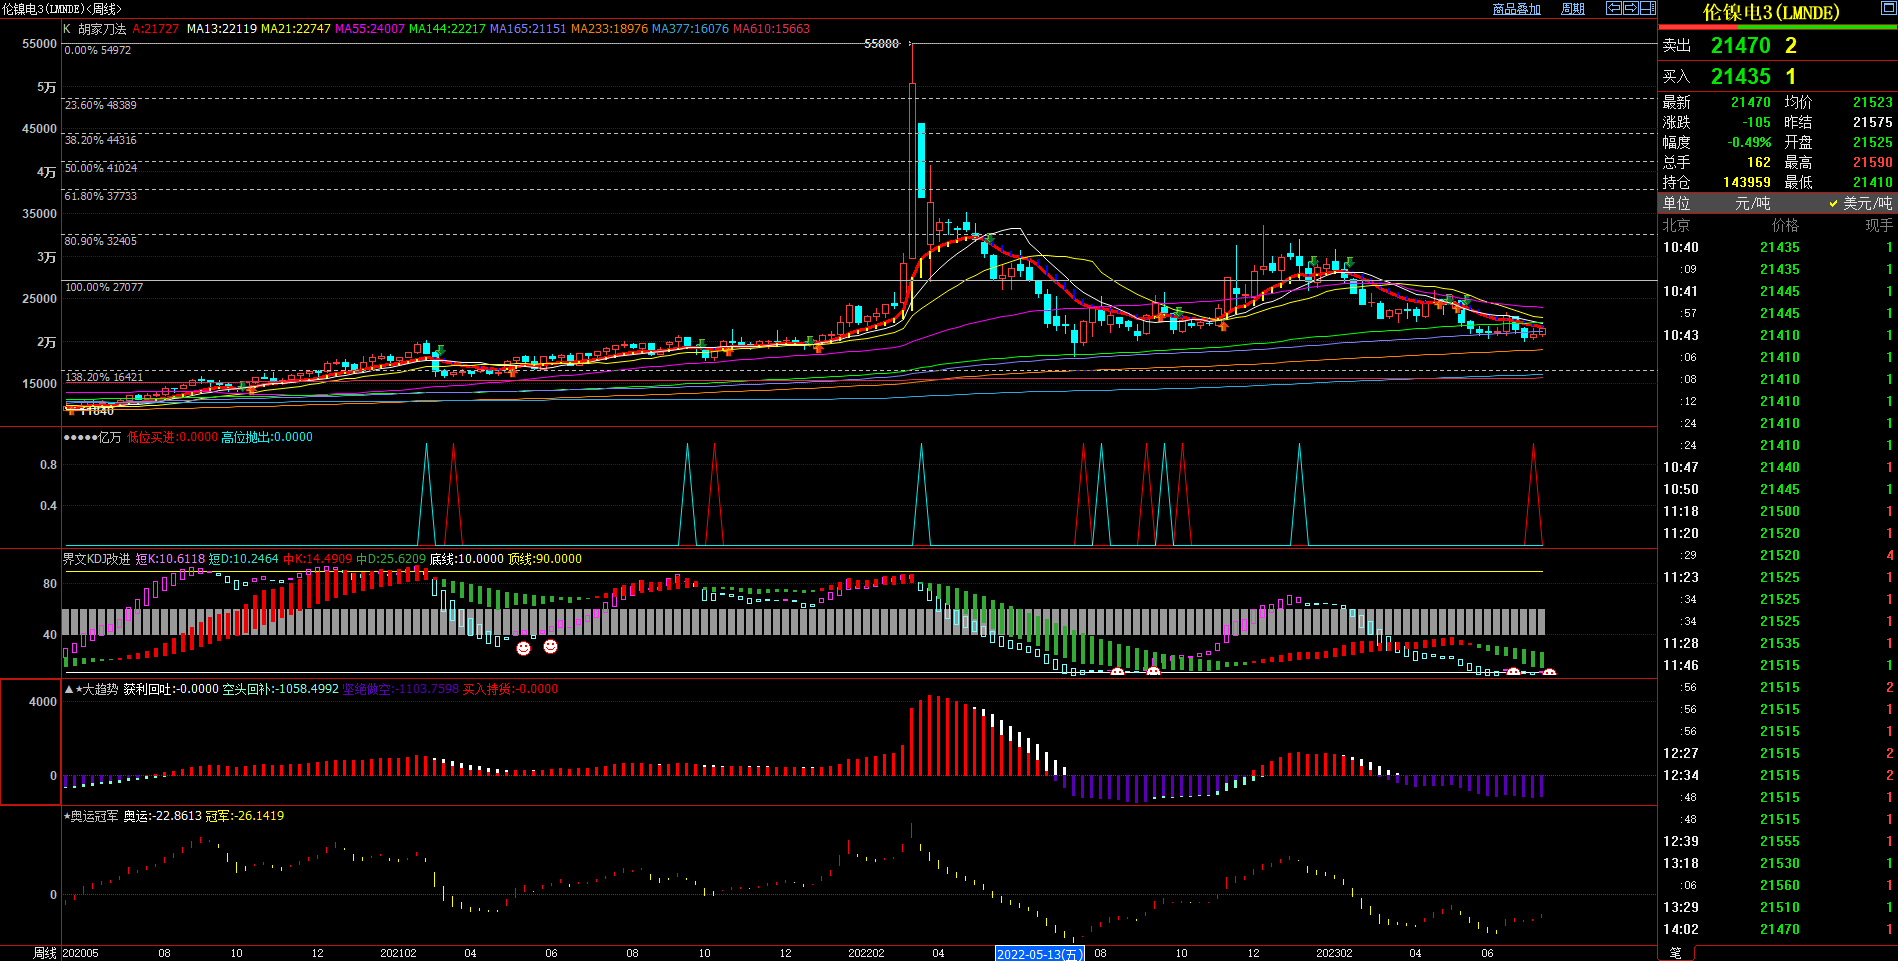
Task: Click the 亿万 indicator title
Action: [x=108, y=437]
